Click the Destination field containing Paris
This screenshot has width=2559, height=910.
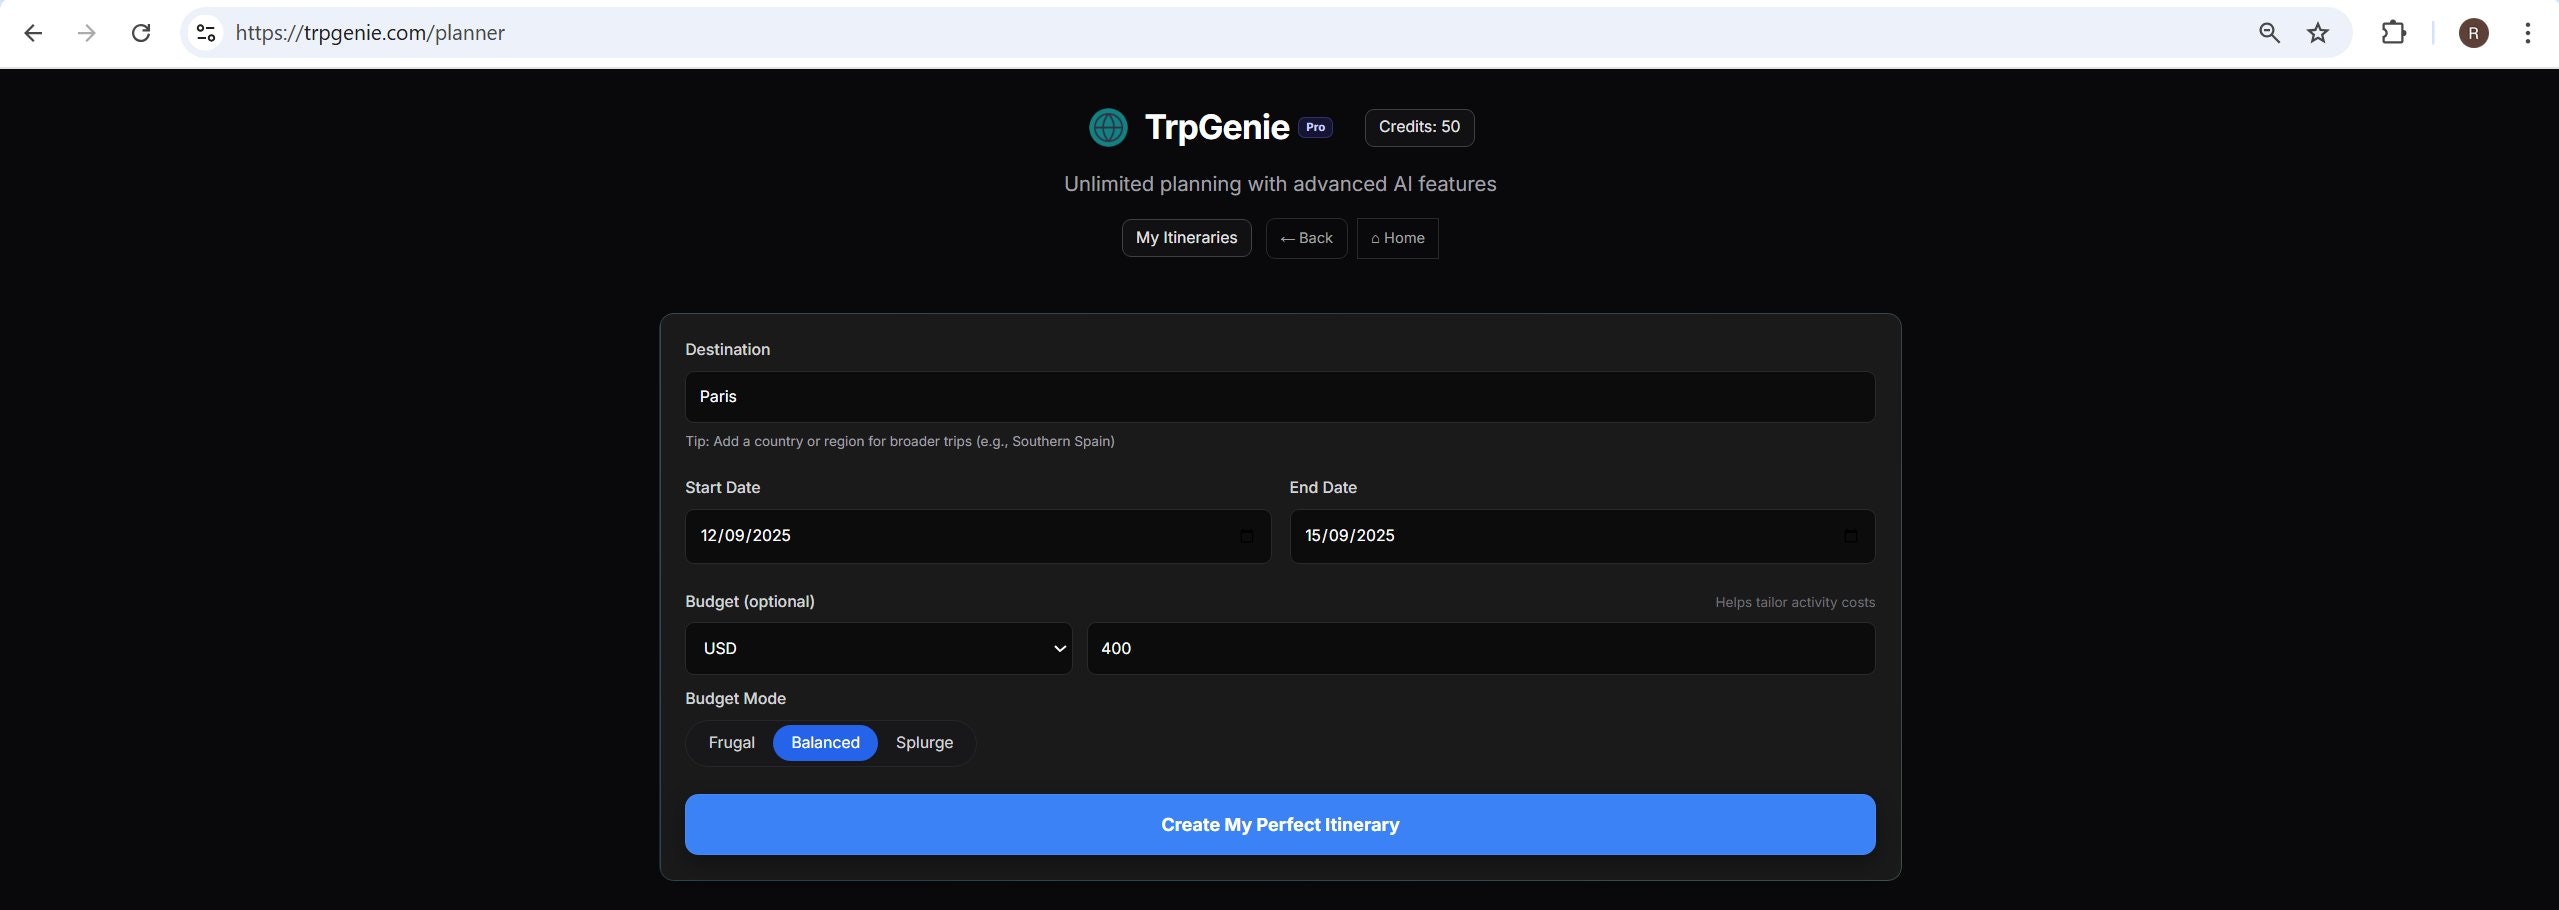[x=1279, y=396]
